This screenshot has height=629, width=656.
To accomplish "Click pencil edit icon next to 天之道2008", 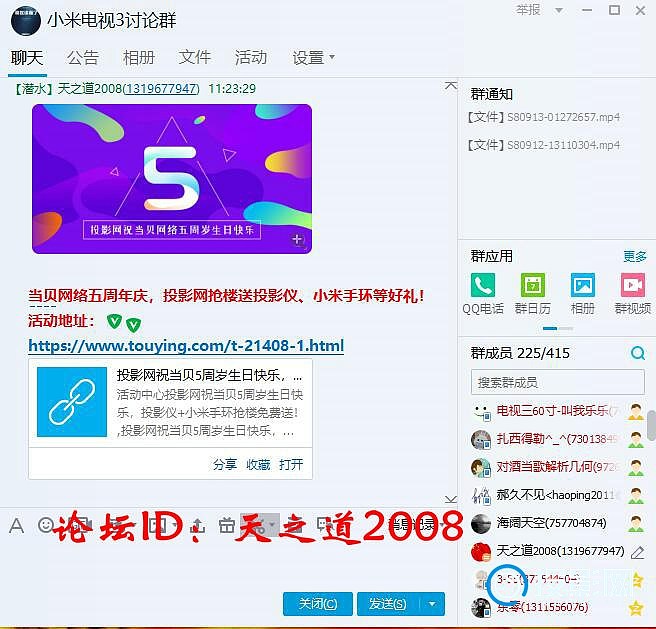I will [x=637, y=552].
